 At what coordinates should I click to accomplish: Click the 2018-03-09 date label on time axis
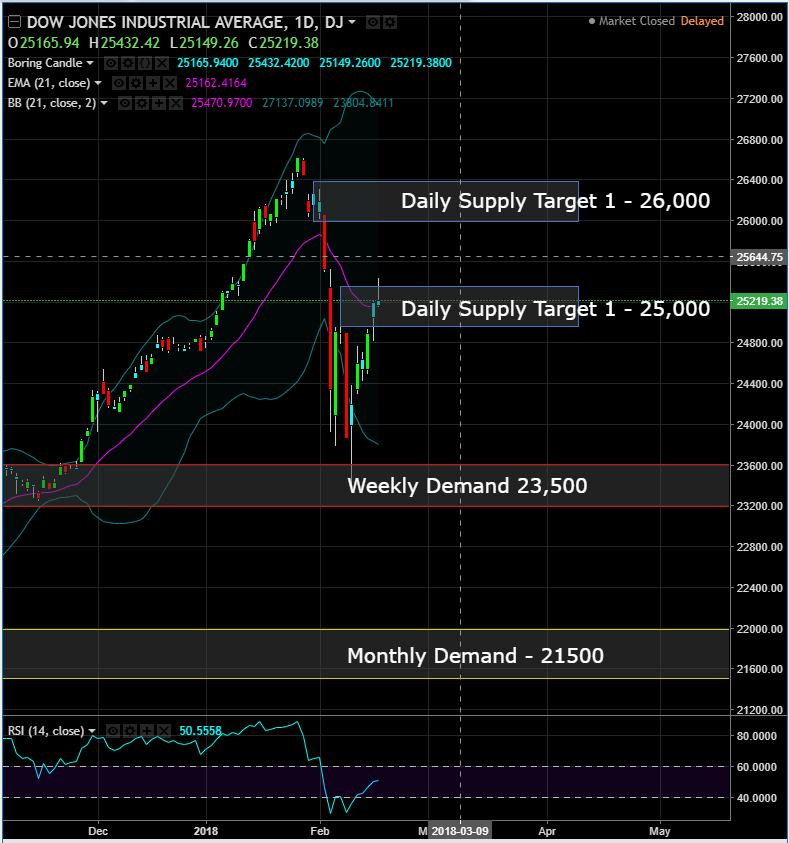(460, 831)
